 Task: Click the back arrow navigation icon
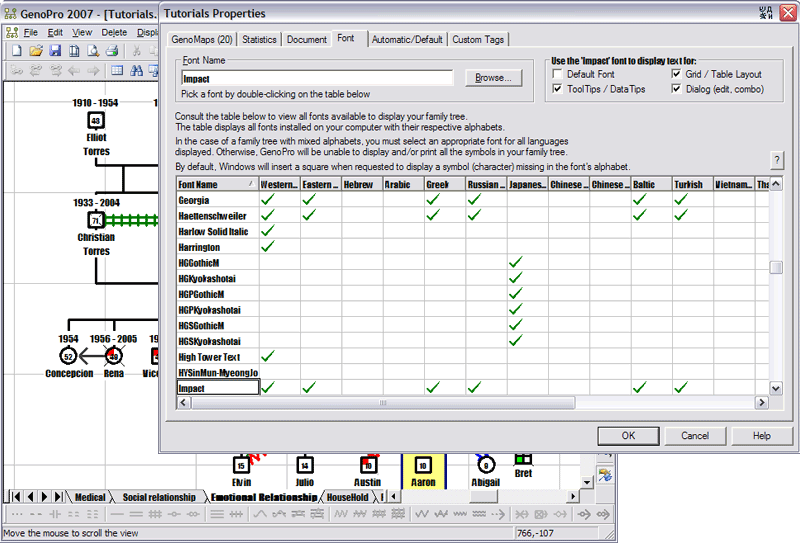(x=74, y=70)
